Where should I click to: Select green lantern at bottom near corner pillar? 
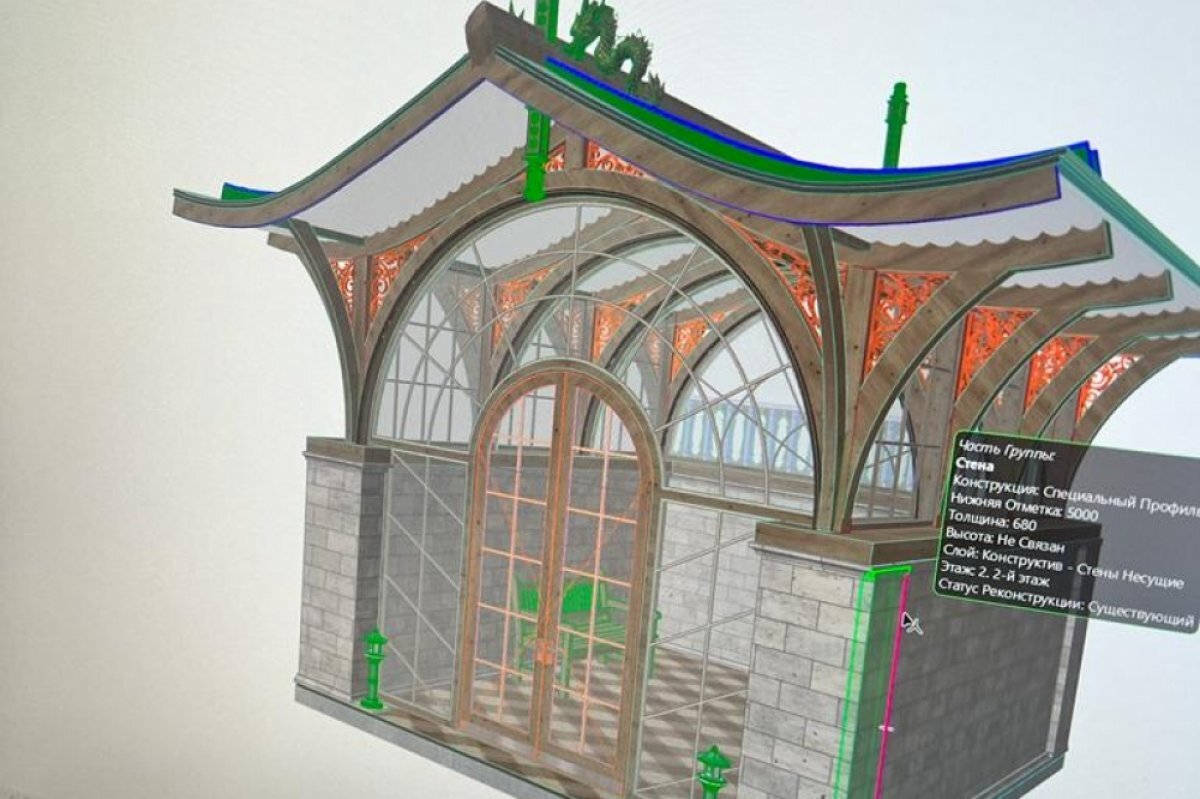(x=713, y=771)
